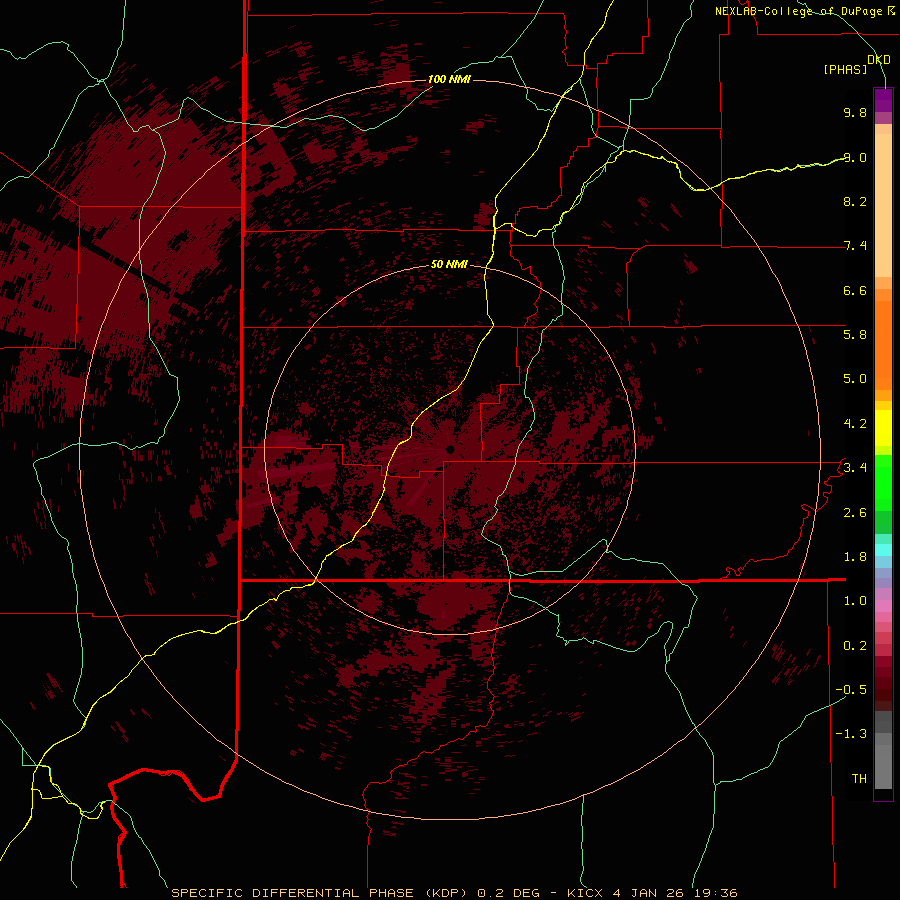This screenshot has width=900, height=900.
Task: Click the 5.0 scale value
Action: 855,379
